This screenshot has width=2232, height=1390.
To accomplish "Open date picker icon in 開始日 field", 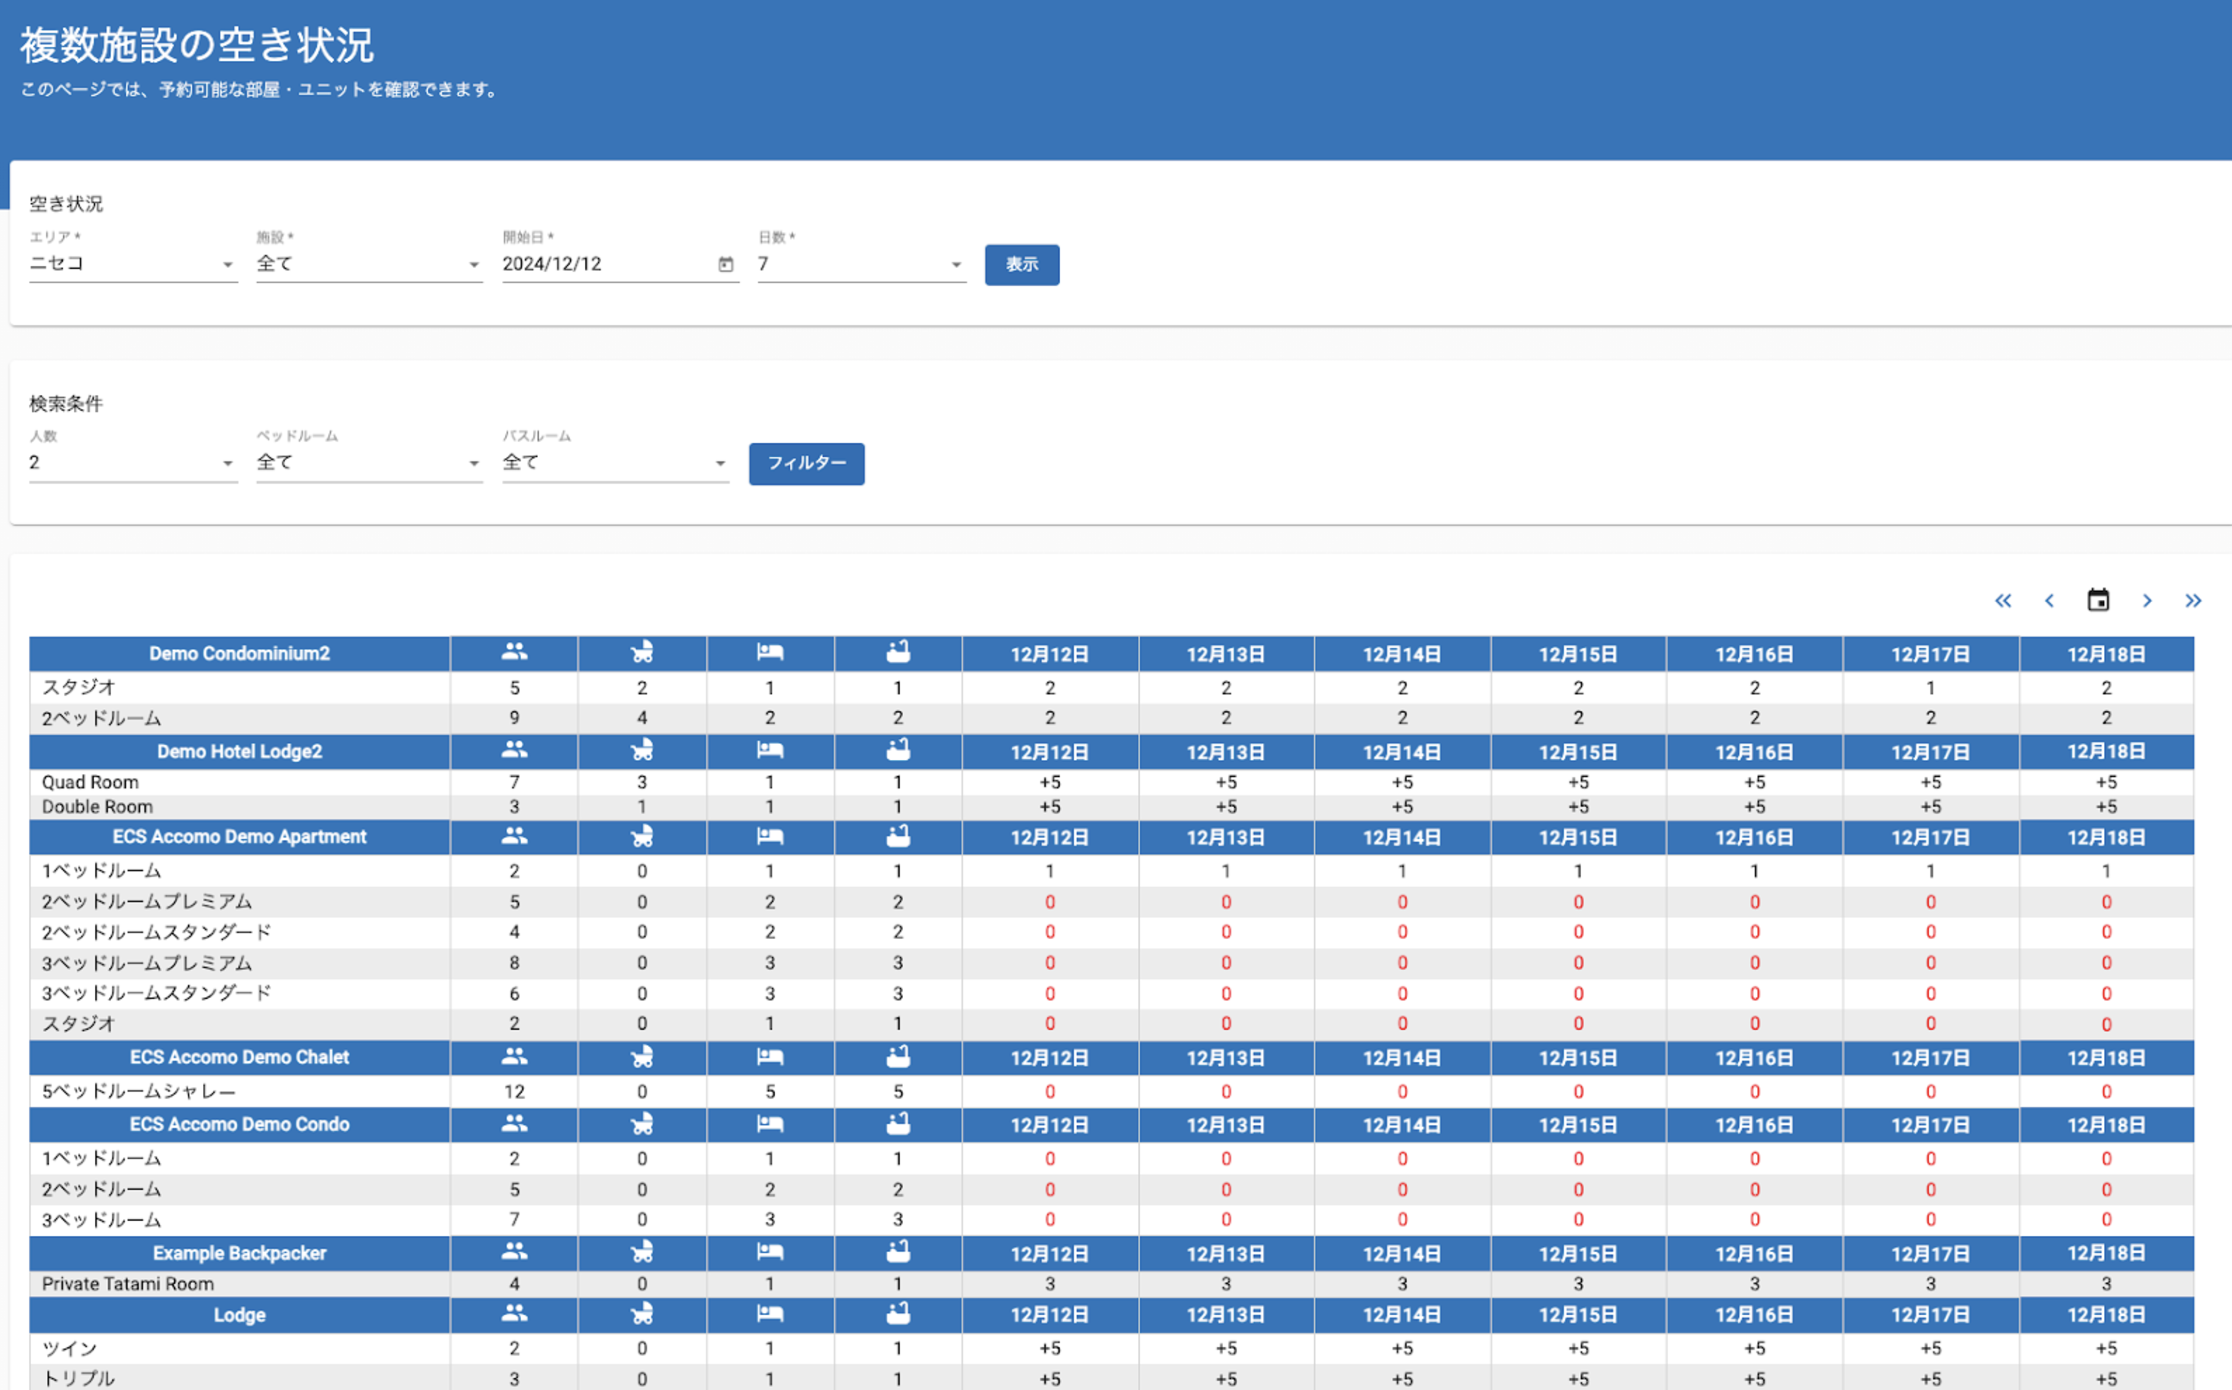I will coord(726,264).
